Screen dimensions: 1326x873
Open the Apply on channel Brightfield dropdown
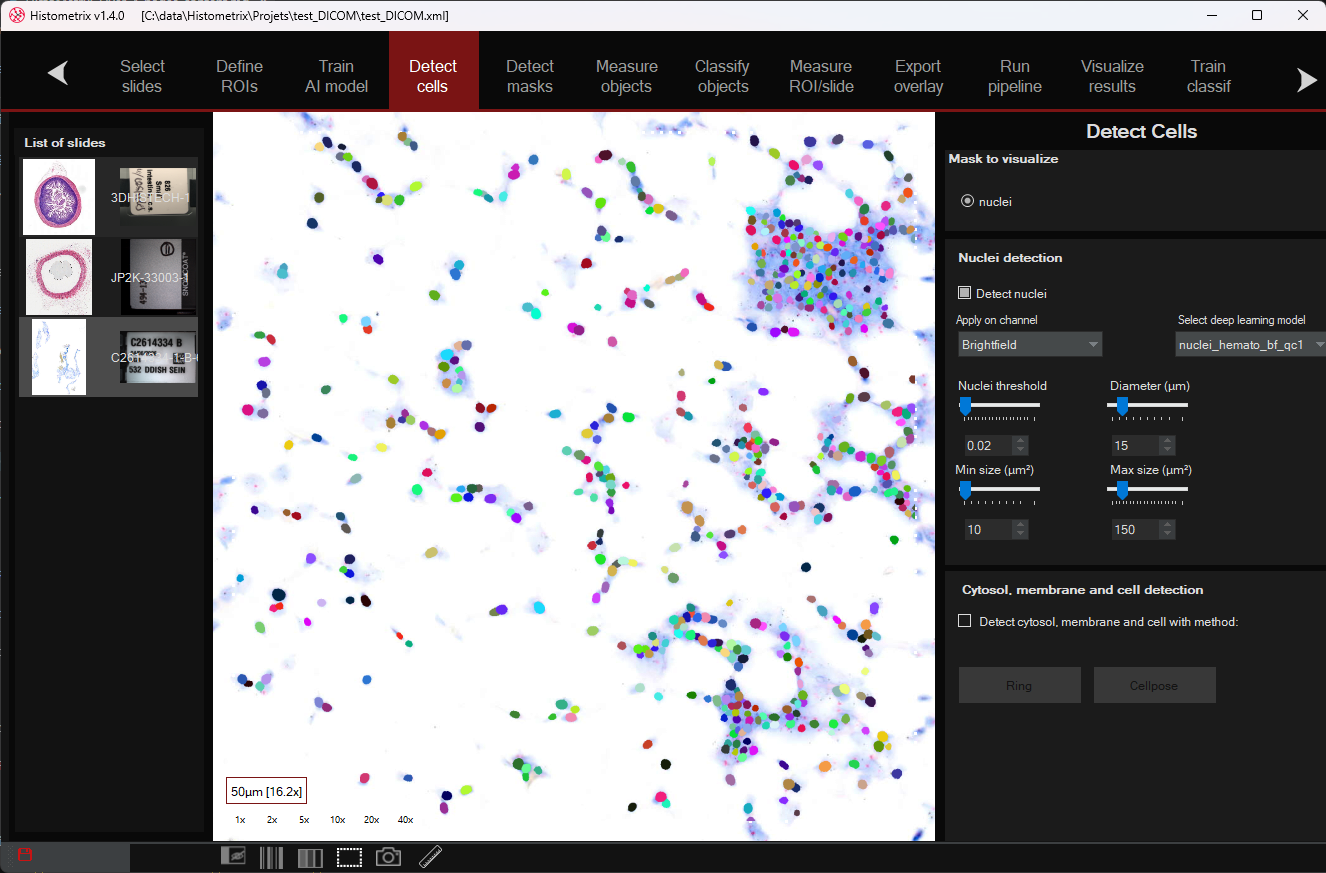pyautogui.click(x=1029, y=345)
